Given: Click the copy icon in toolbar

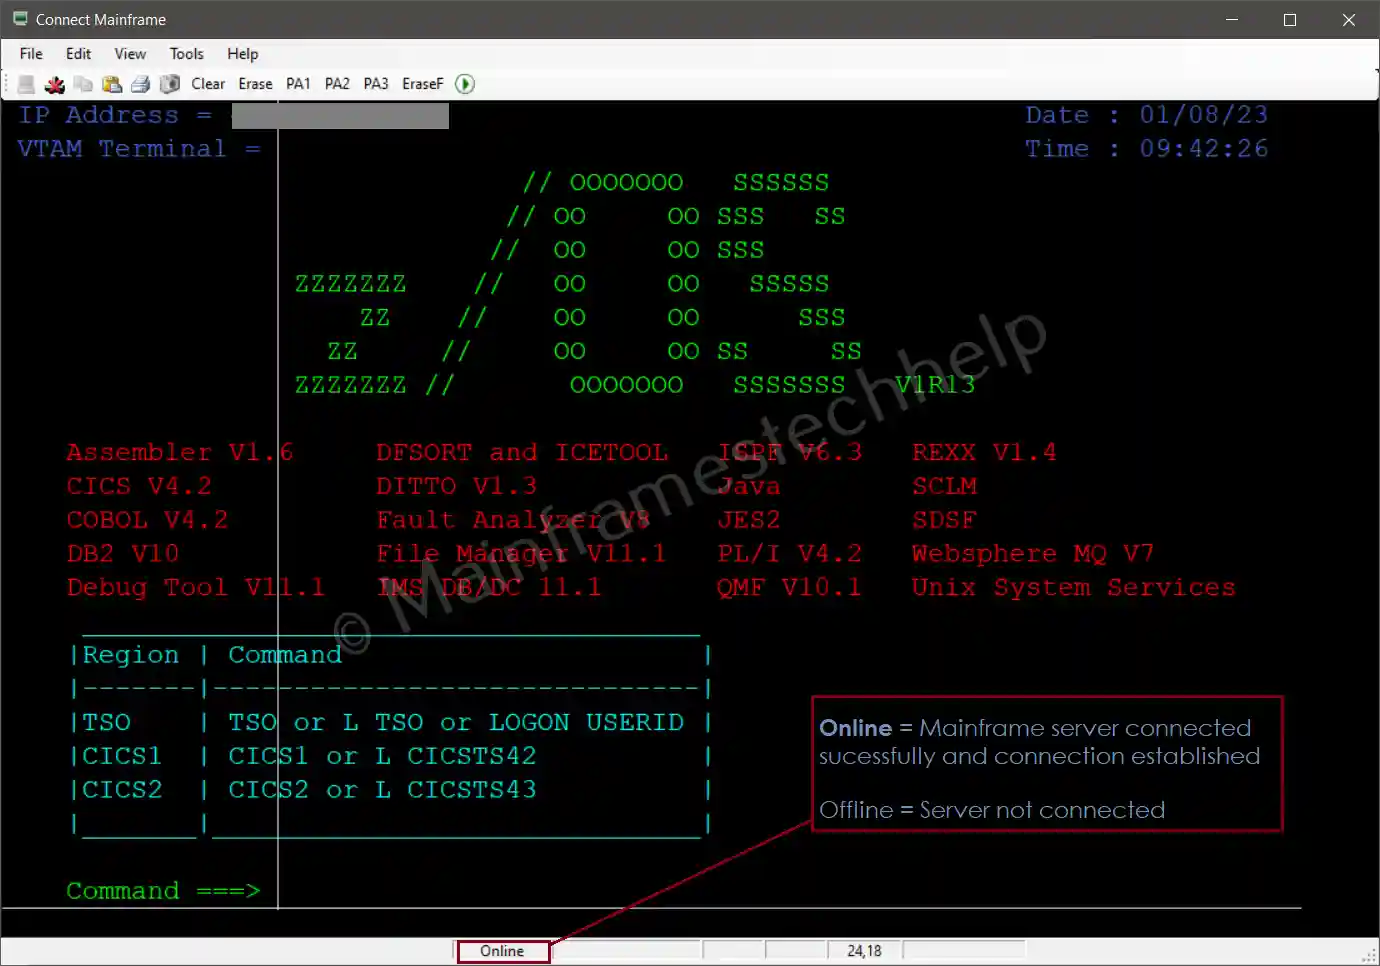Looking at the screenshot, I should pyautogui.click(x=83, y=84).
